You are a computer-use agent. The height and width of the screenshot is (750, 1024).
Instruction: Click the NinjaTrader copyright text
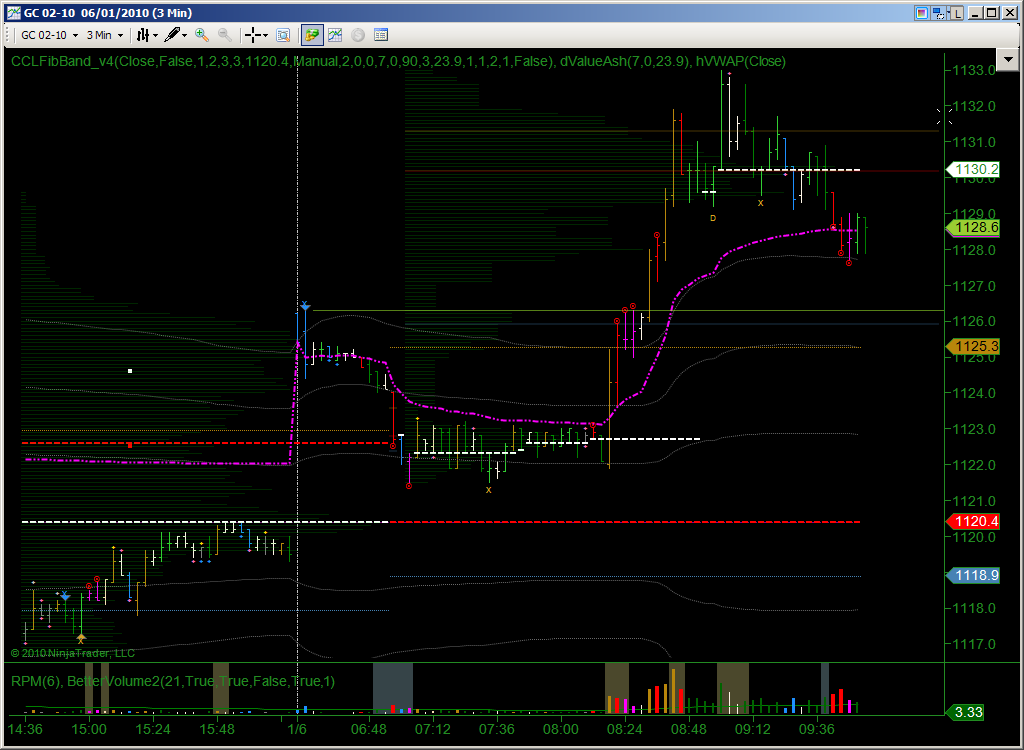point(72,653)
